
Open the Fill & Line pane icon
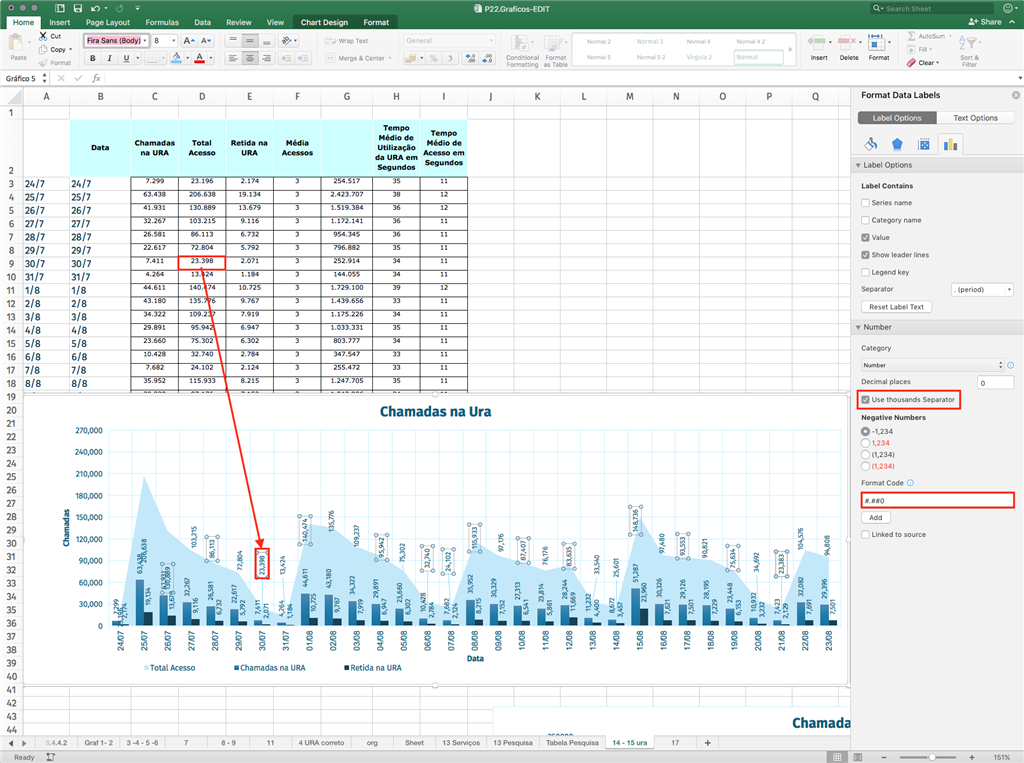pyautogui.click(x=871, y=145)
